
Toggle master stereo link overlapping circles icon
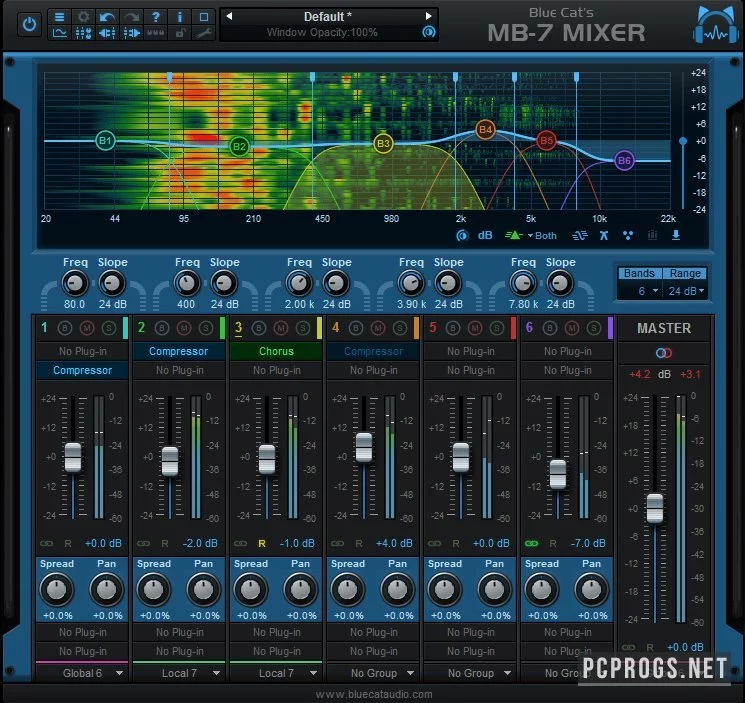pyautogui.click(x=664, y=353)
